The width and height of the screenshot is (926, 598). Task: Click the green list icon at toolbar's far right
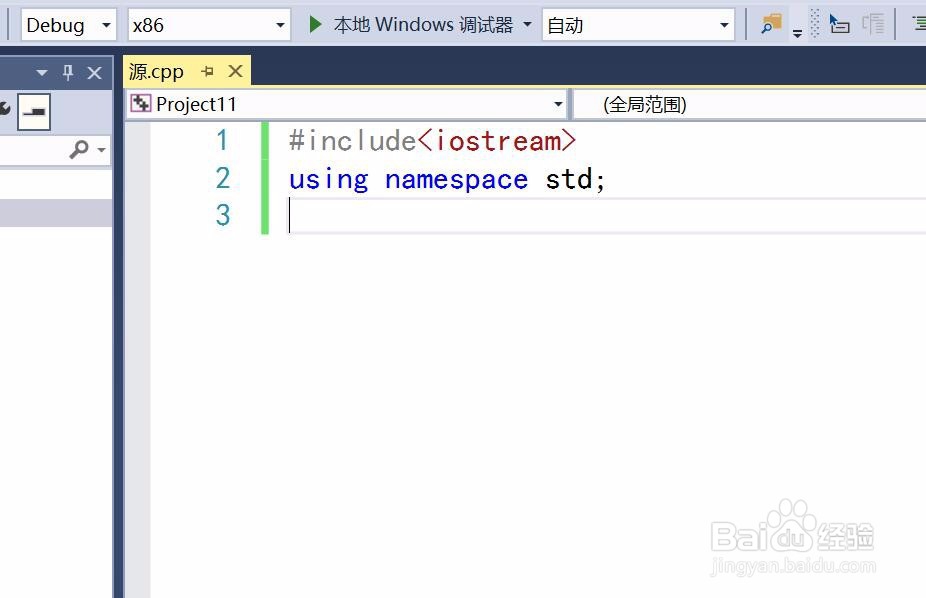920,22
